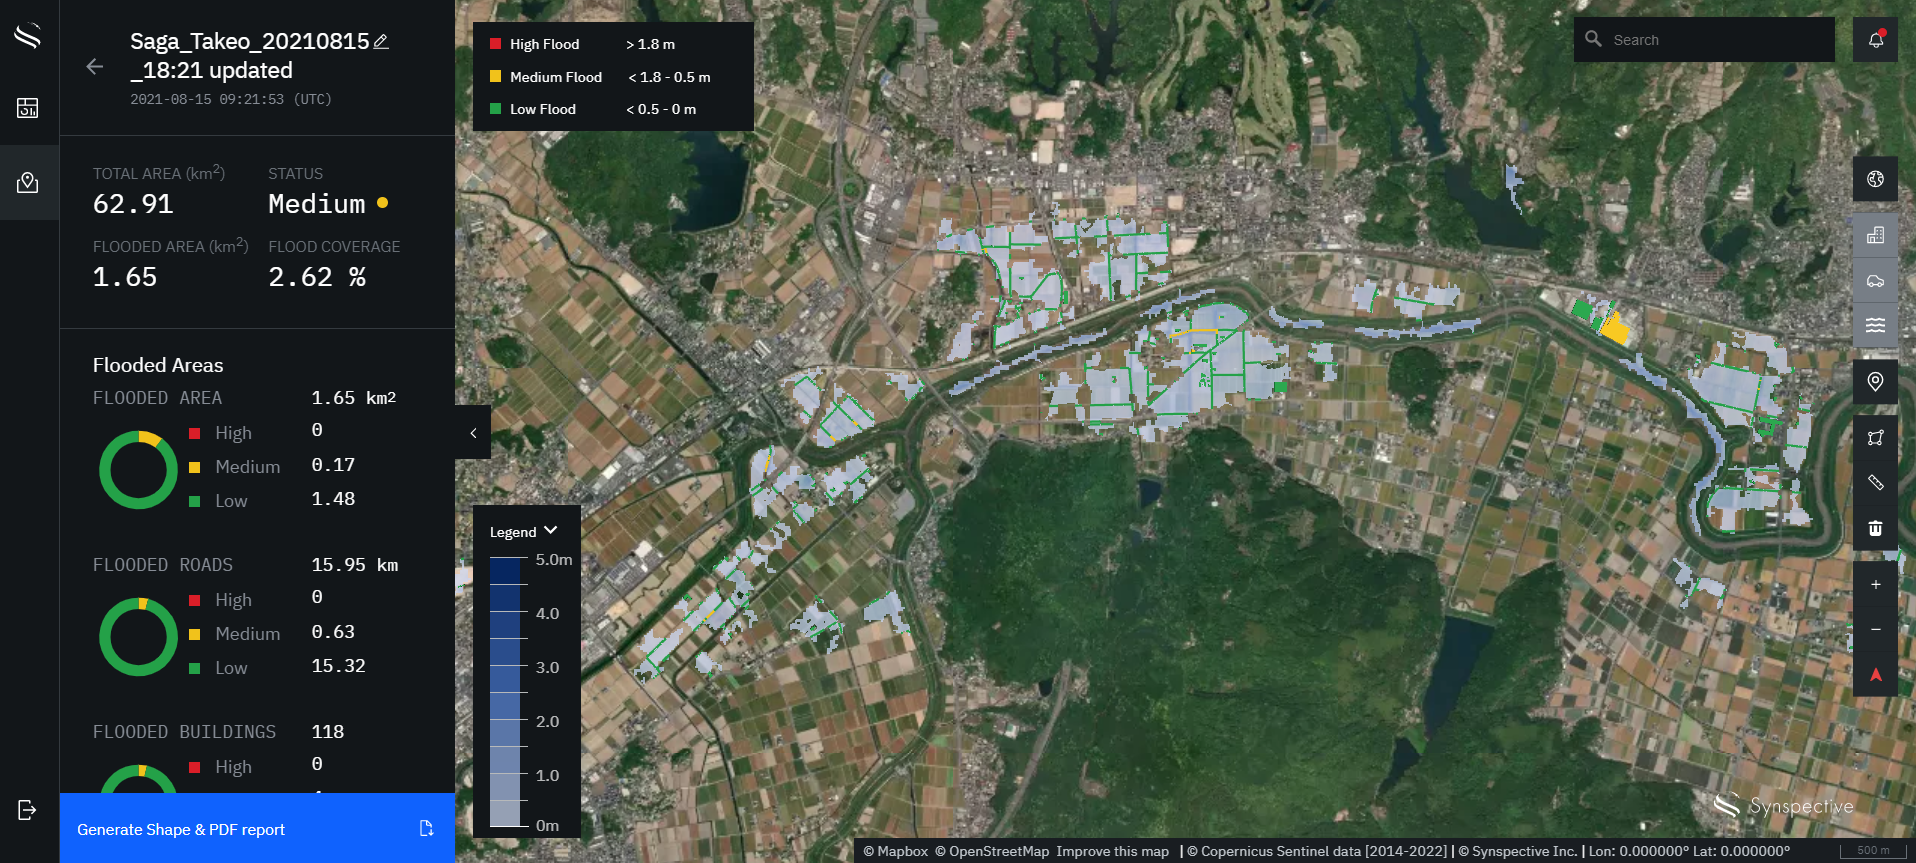Click the Low flooded roads value 15.32

pos(338,666)
